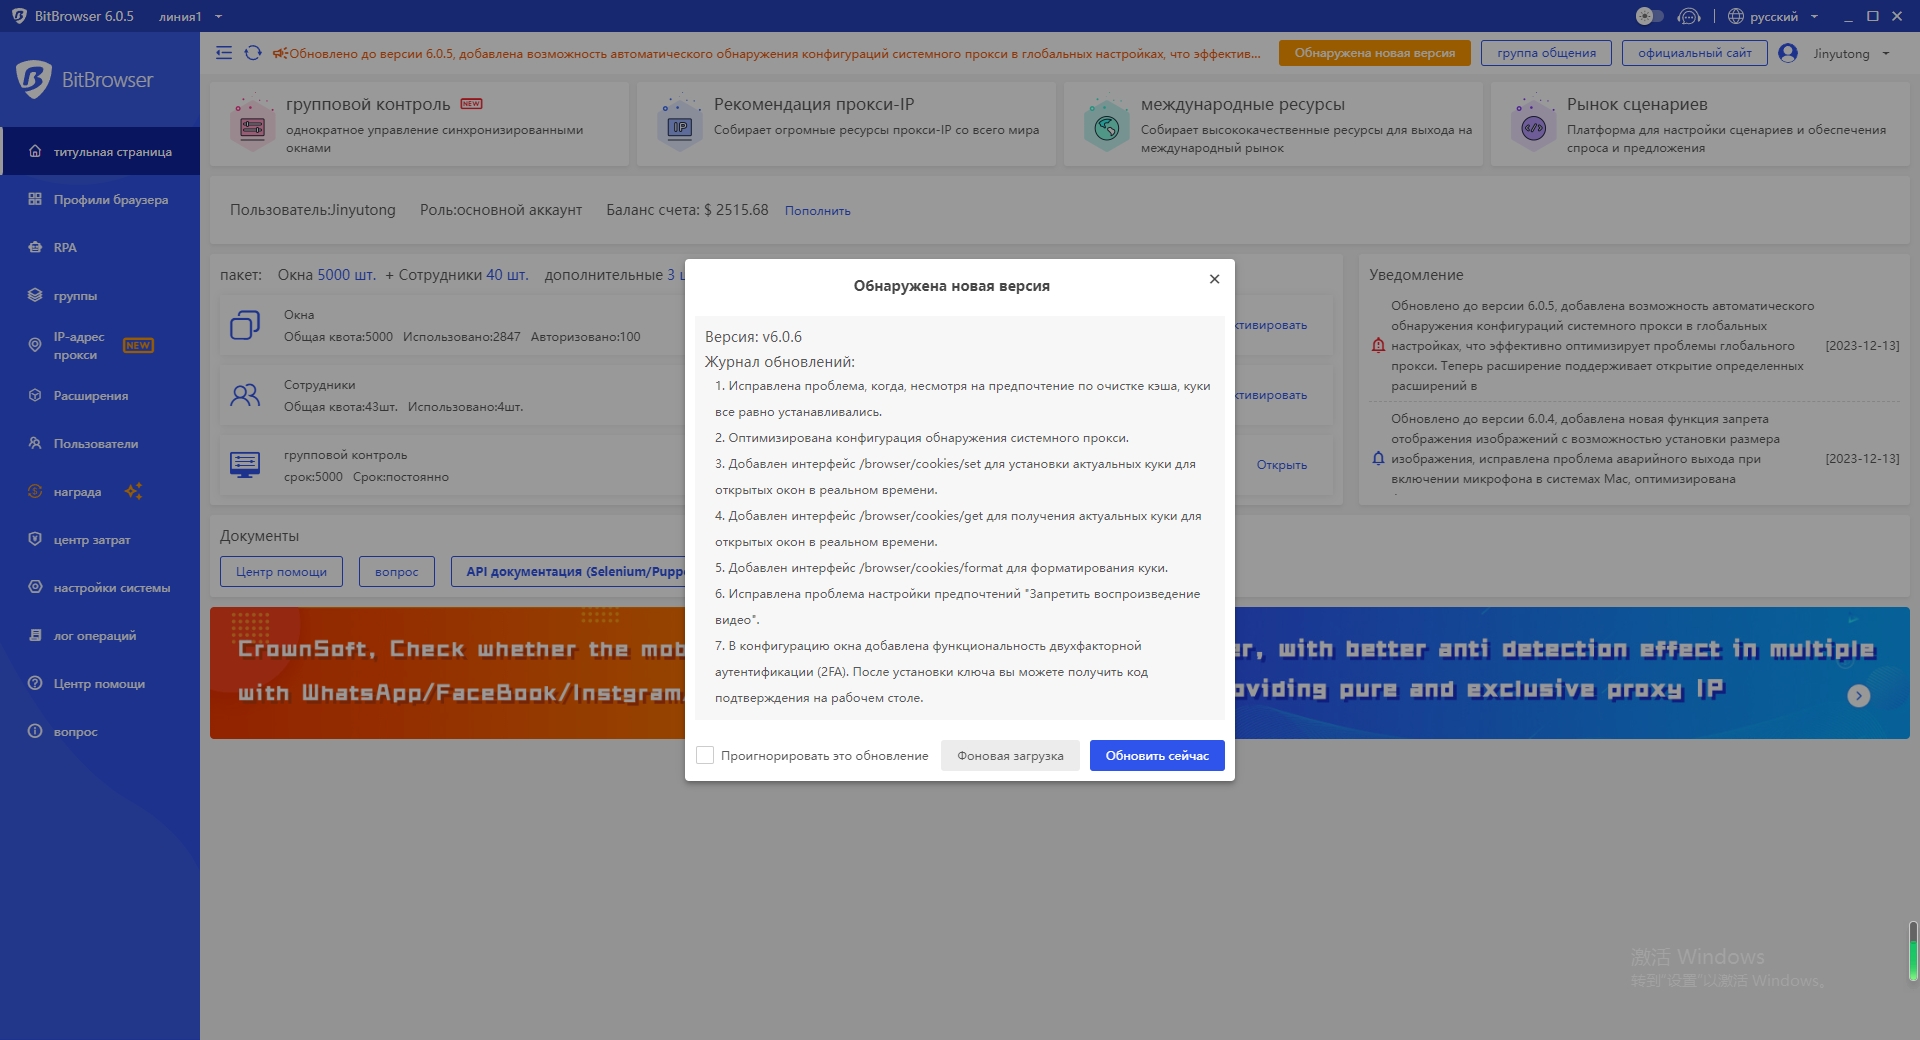Click the Рекомендация прокси-IP card icon

(680, 124)
